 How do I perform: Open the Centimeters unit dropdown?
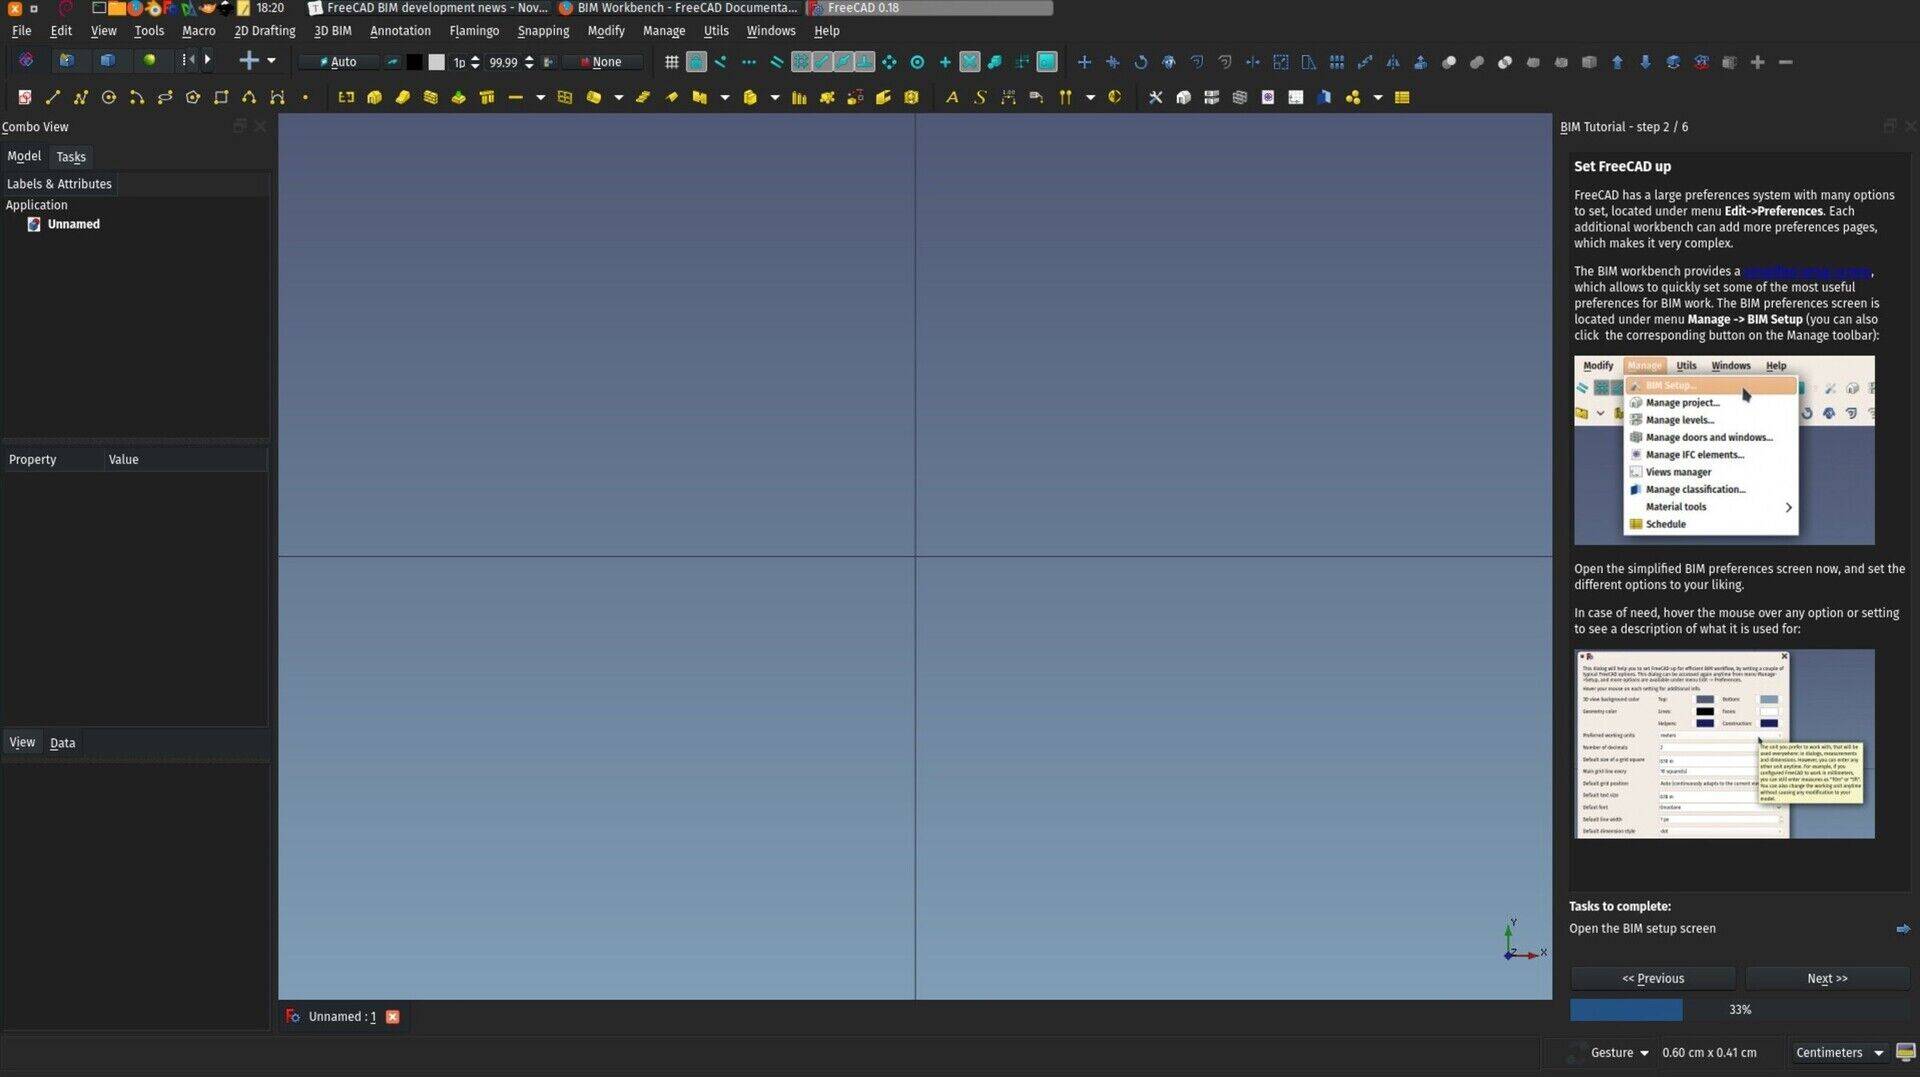(1839, 1052)
